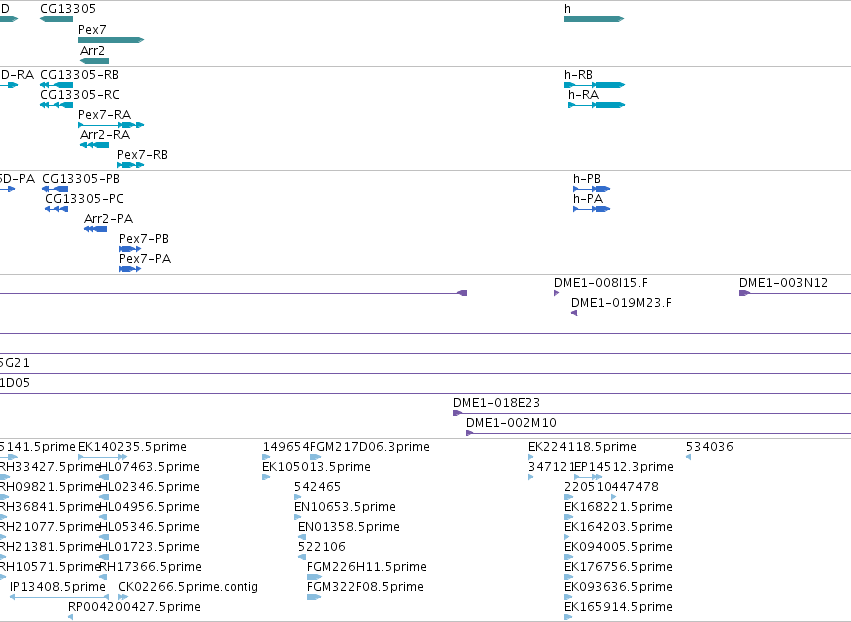
Task: Select the EK164203.5prime EST label
Action: tap(619, 528)
